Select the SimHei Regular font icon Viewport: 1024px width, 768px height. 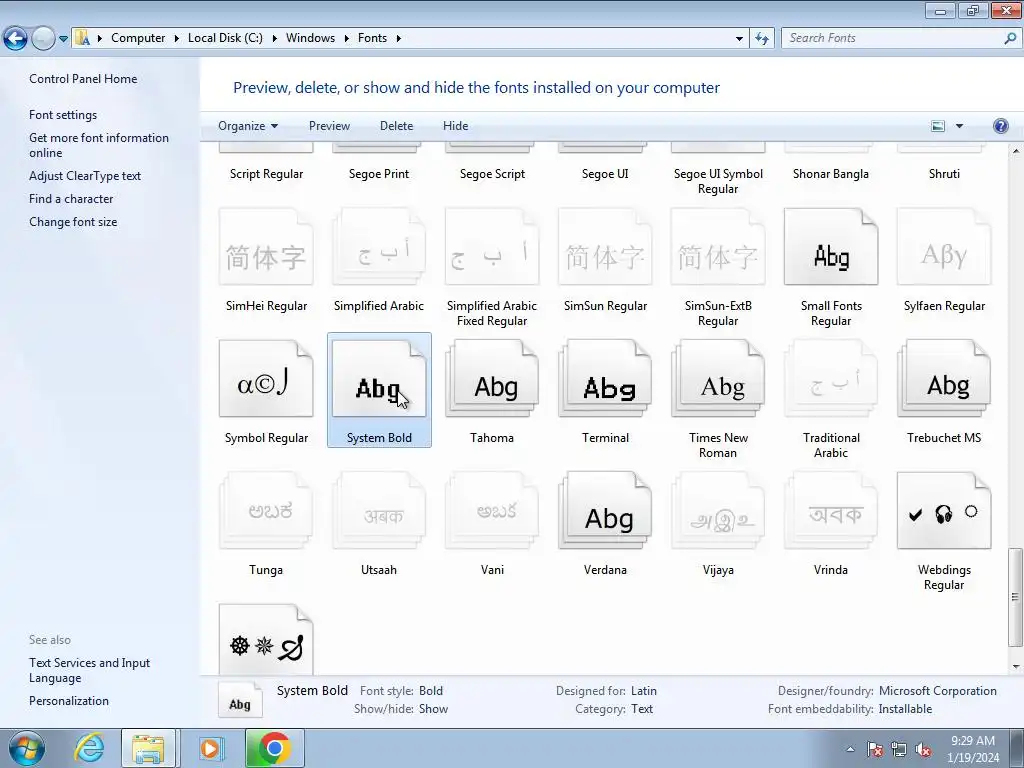(x=266, y=247)
